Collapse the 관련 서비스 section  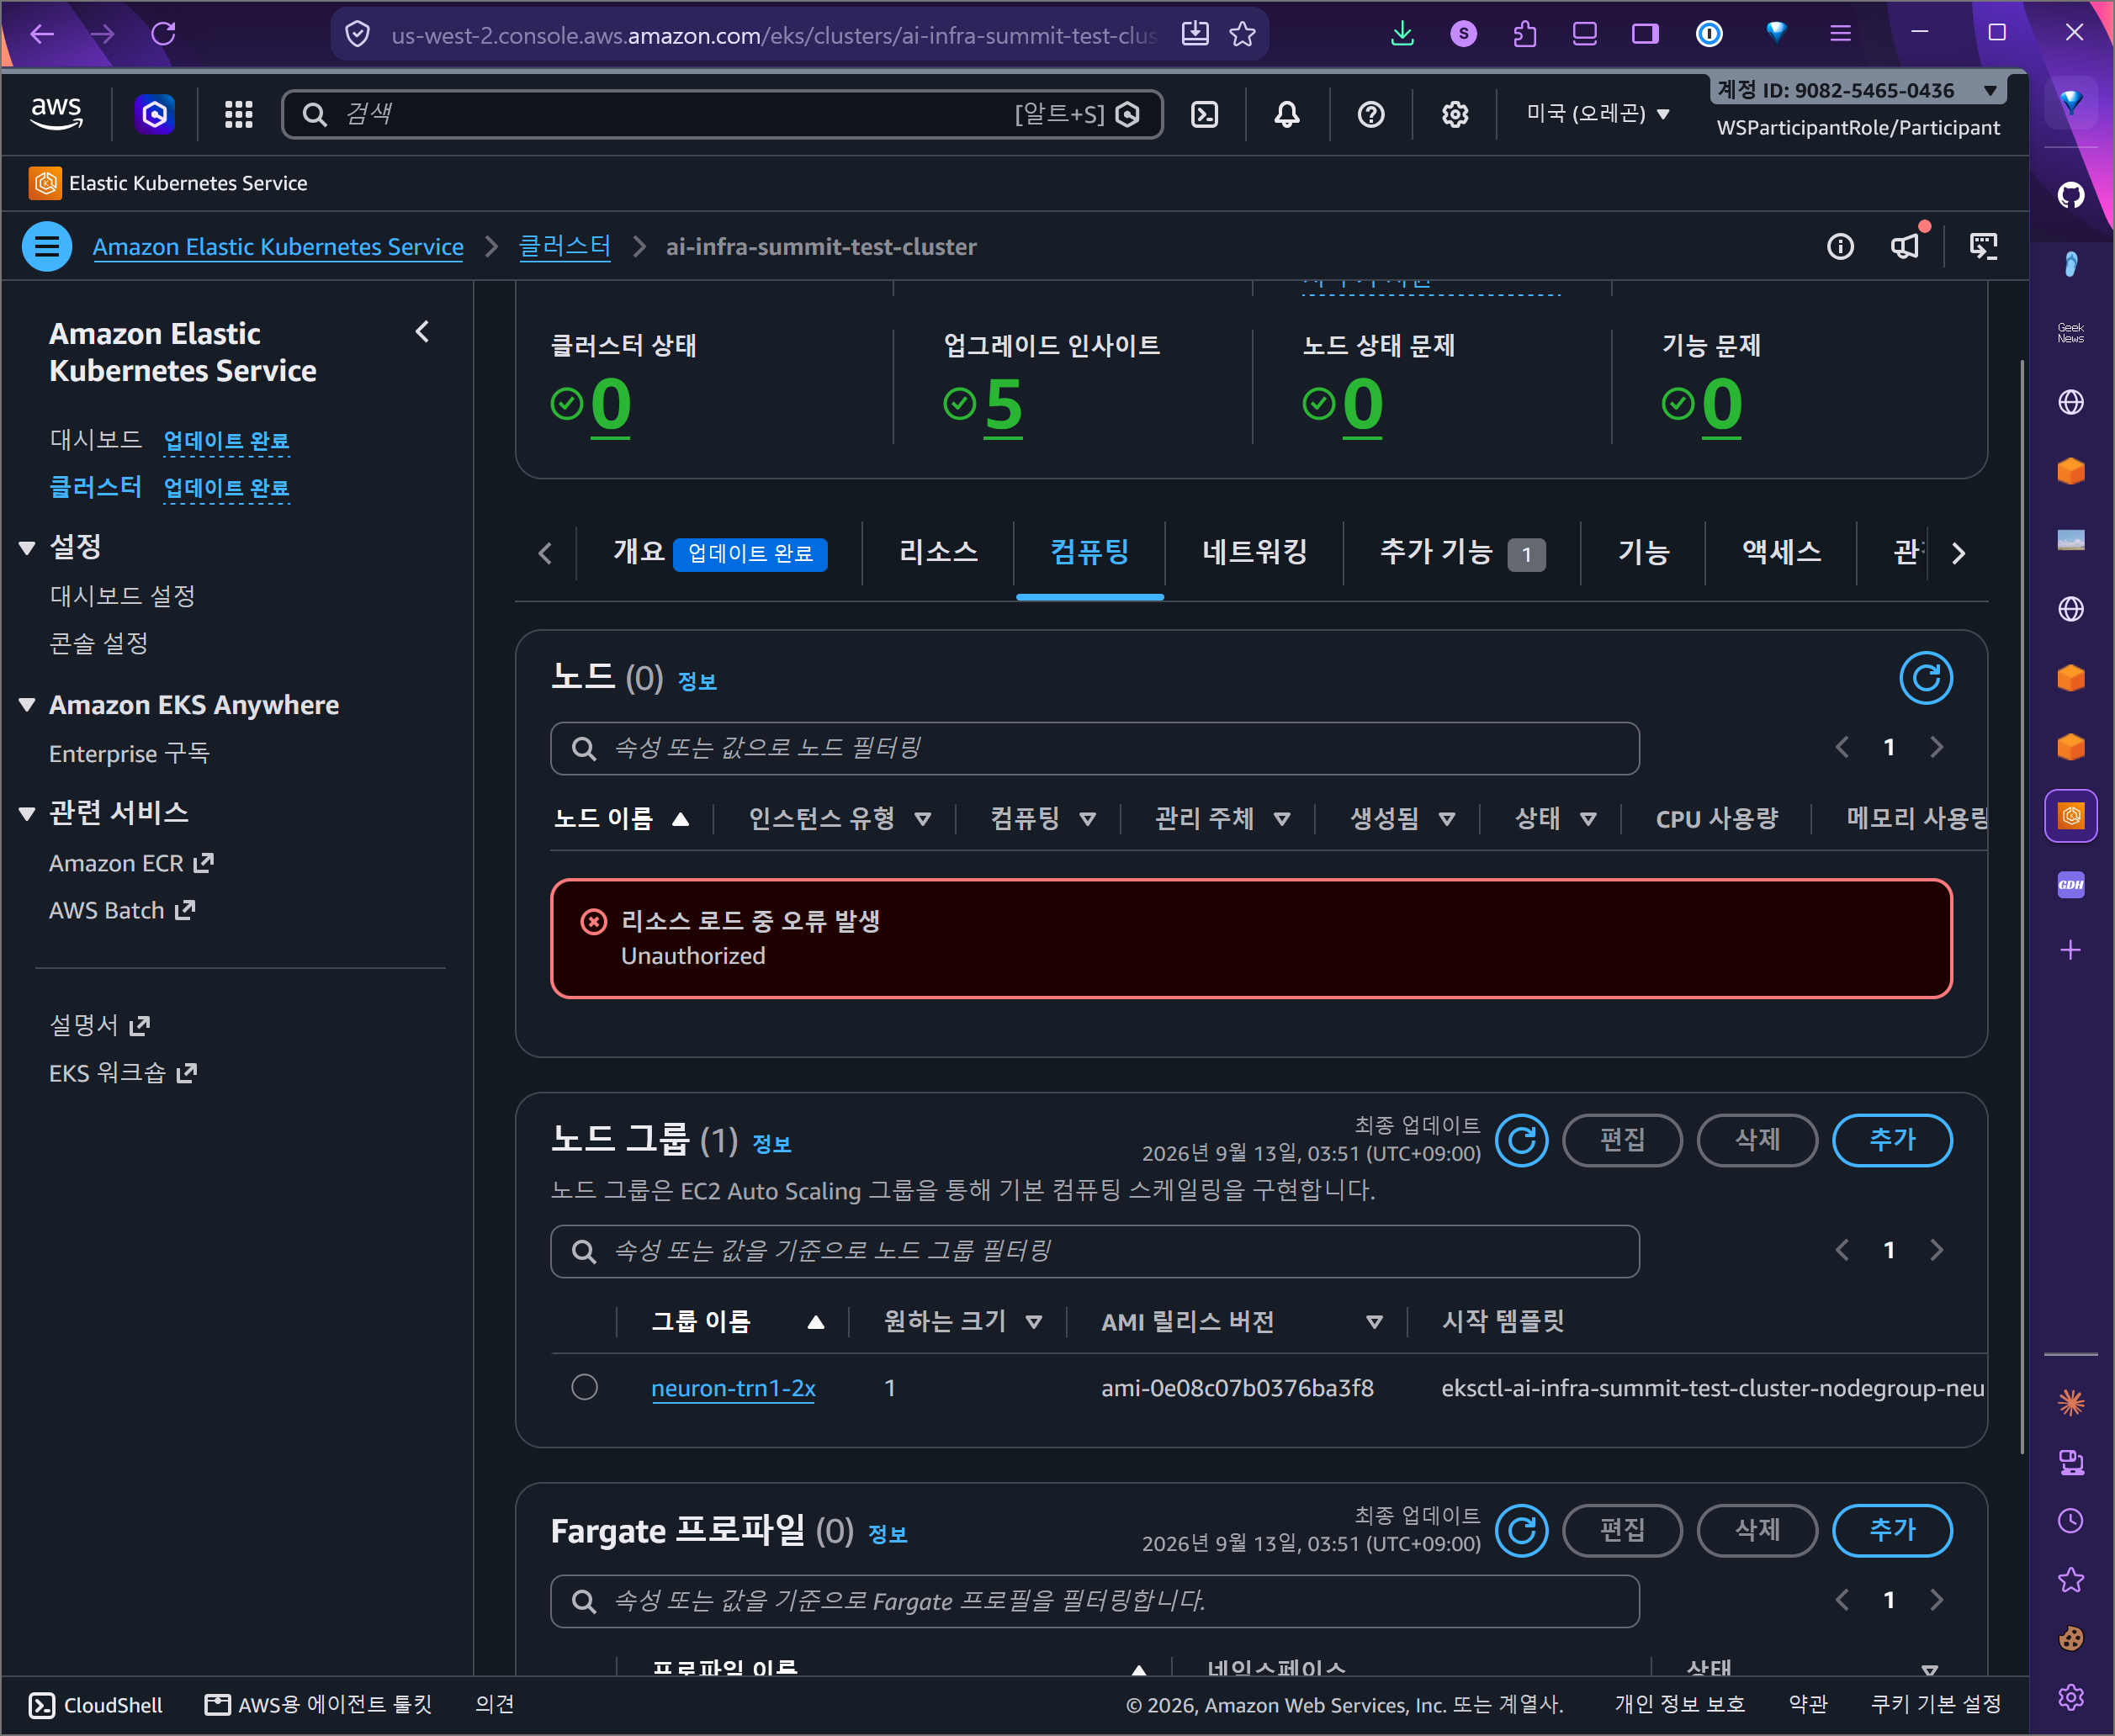pos(27,813)
